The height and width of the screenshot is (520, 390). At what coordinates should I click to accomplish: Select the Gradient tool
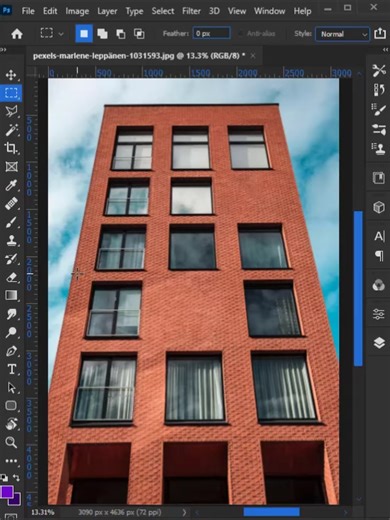tap(11, 295)
